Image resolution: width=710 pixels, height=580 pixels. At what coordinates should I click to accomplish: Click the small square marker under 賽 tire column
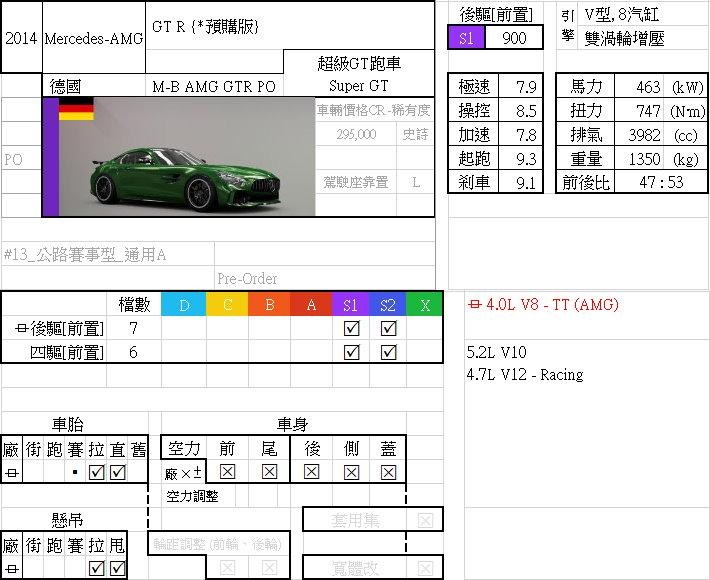click(75, 473)
